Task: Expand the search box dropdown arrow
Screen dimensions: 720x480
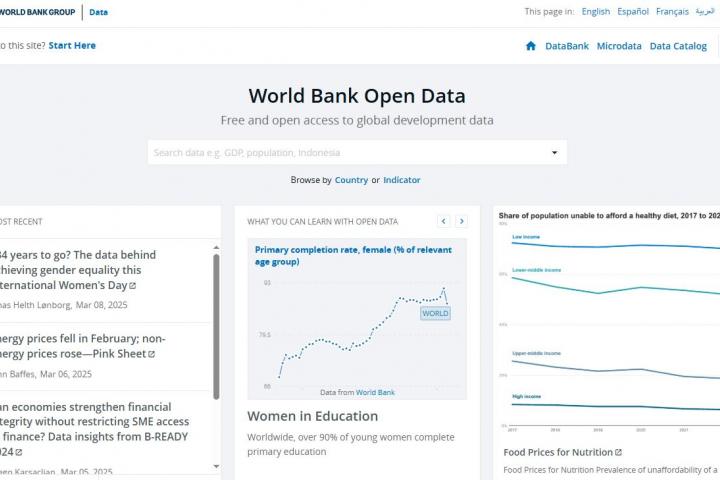Action: 554,153
